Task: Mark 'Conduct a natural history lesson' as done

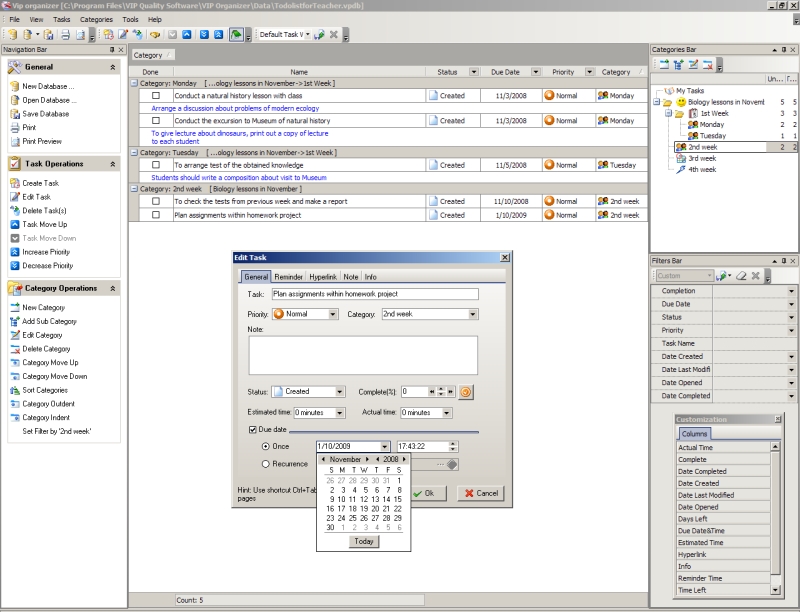Action: click(156, 96)
